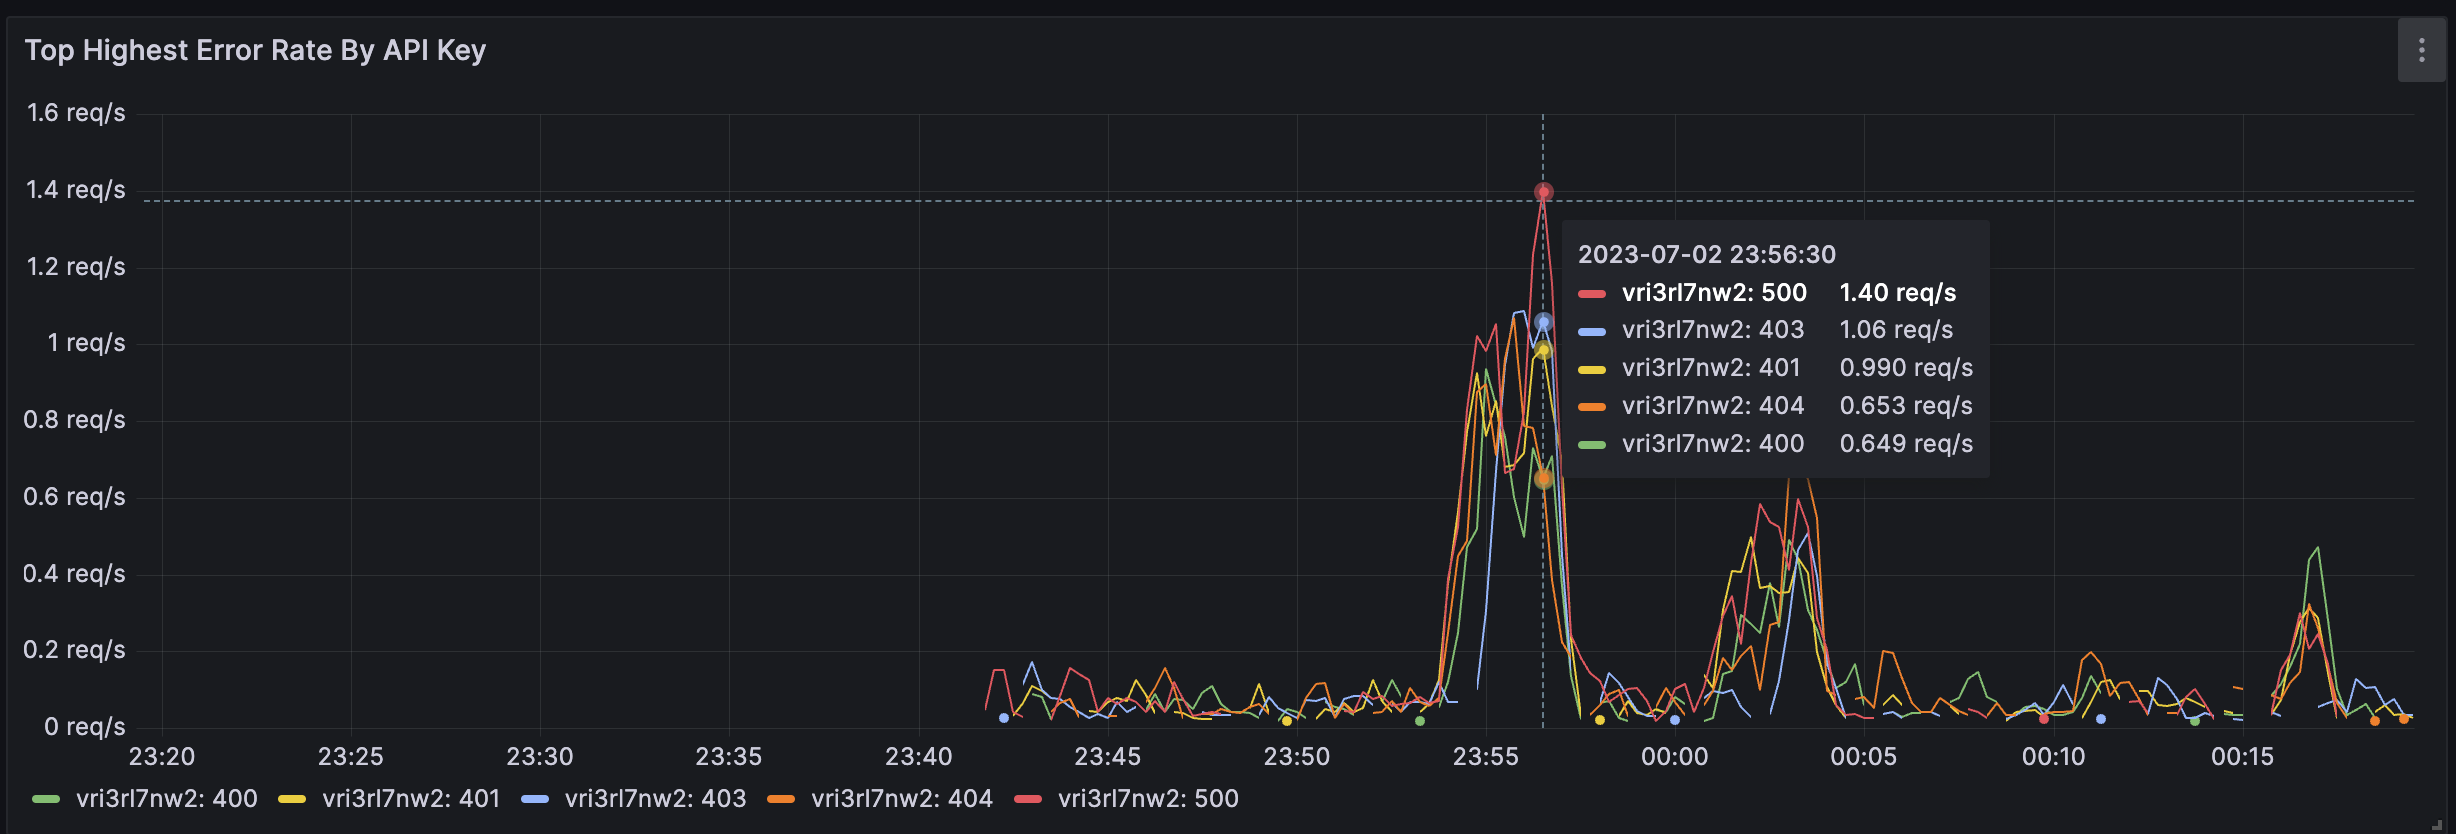Click the 1.4 req/s y-axis label
This screenshot has width=2456, height=834.
click(76, 190)
